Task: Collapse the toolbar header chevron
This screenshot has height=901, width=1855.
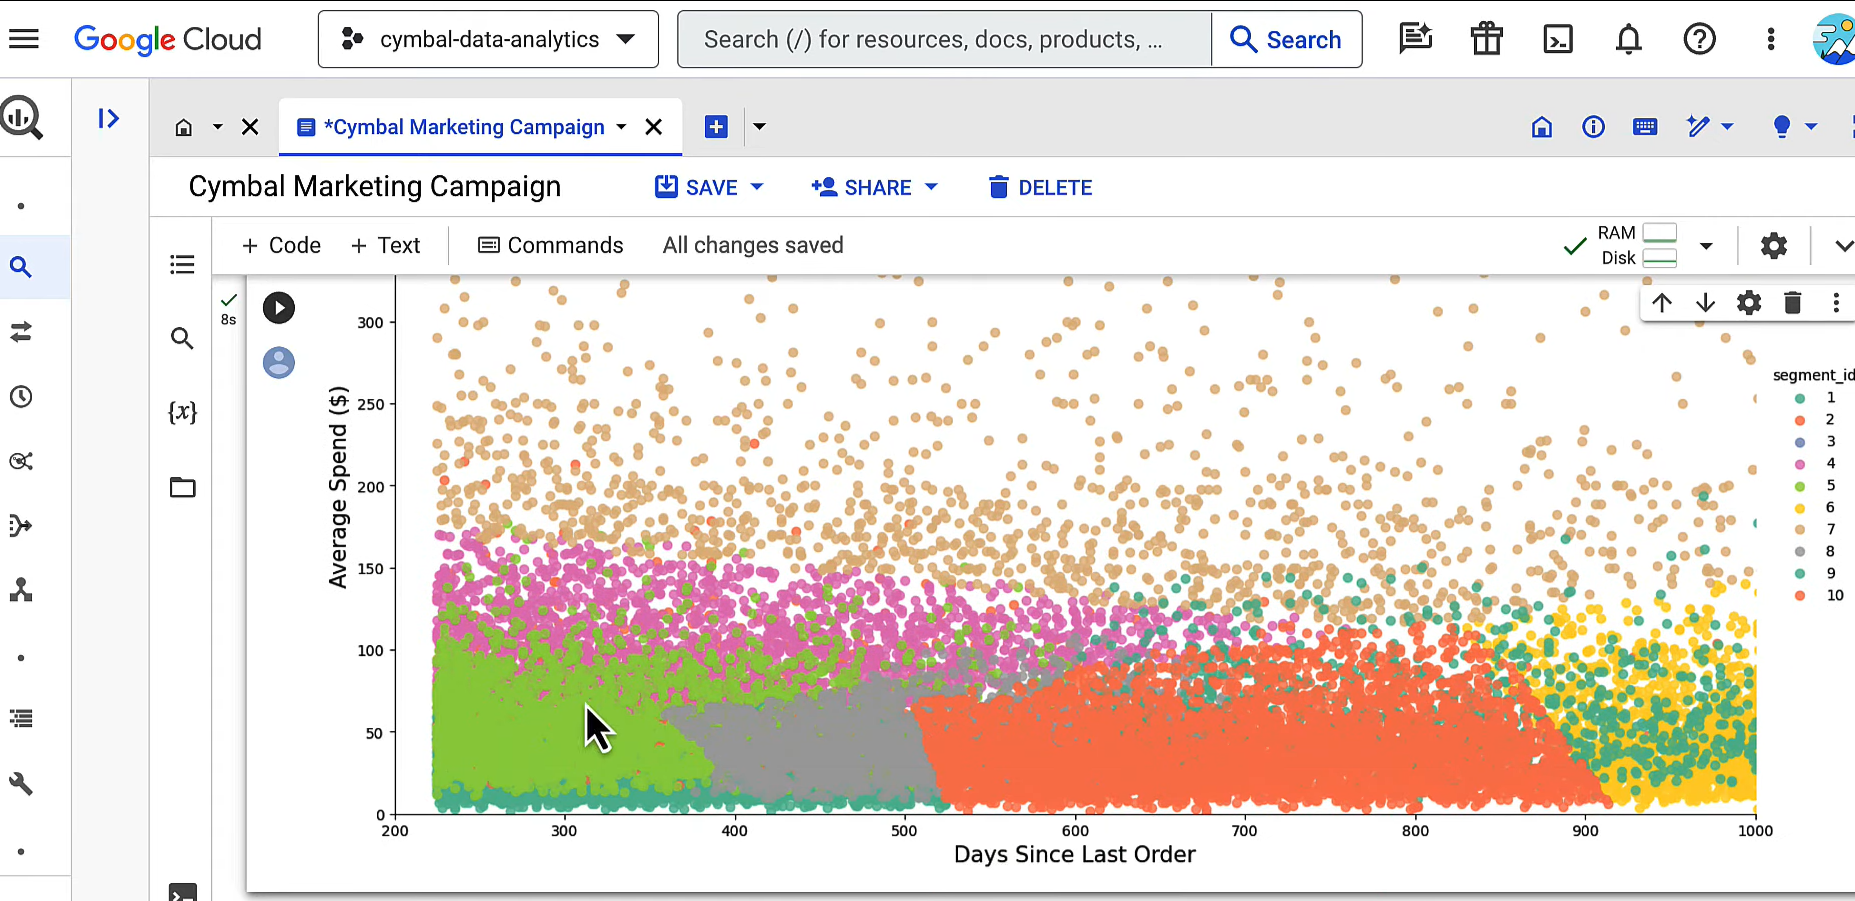Action: click(x=1844, y=246)
